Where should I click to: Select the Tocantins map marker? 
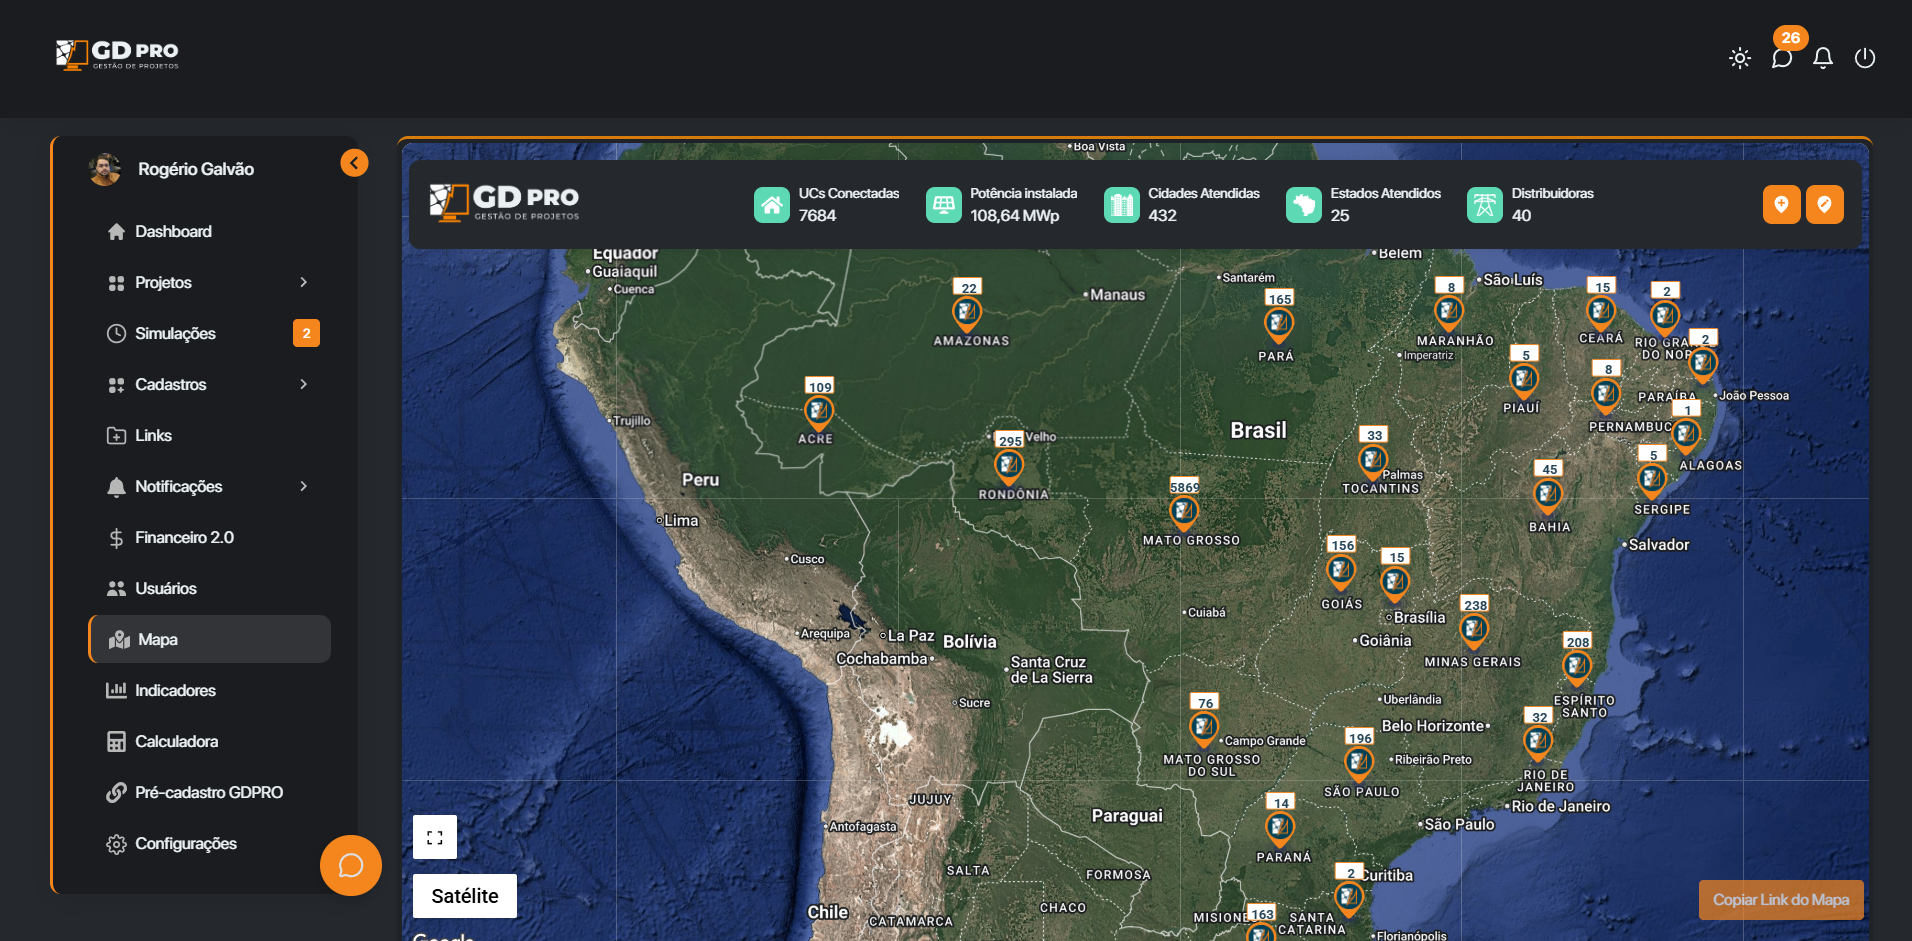point(1373,460)
